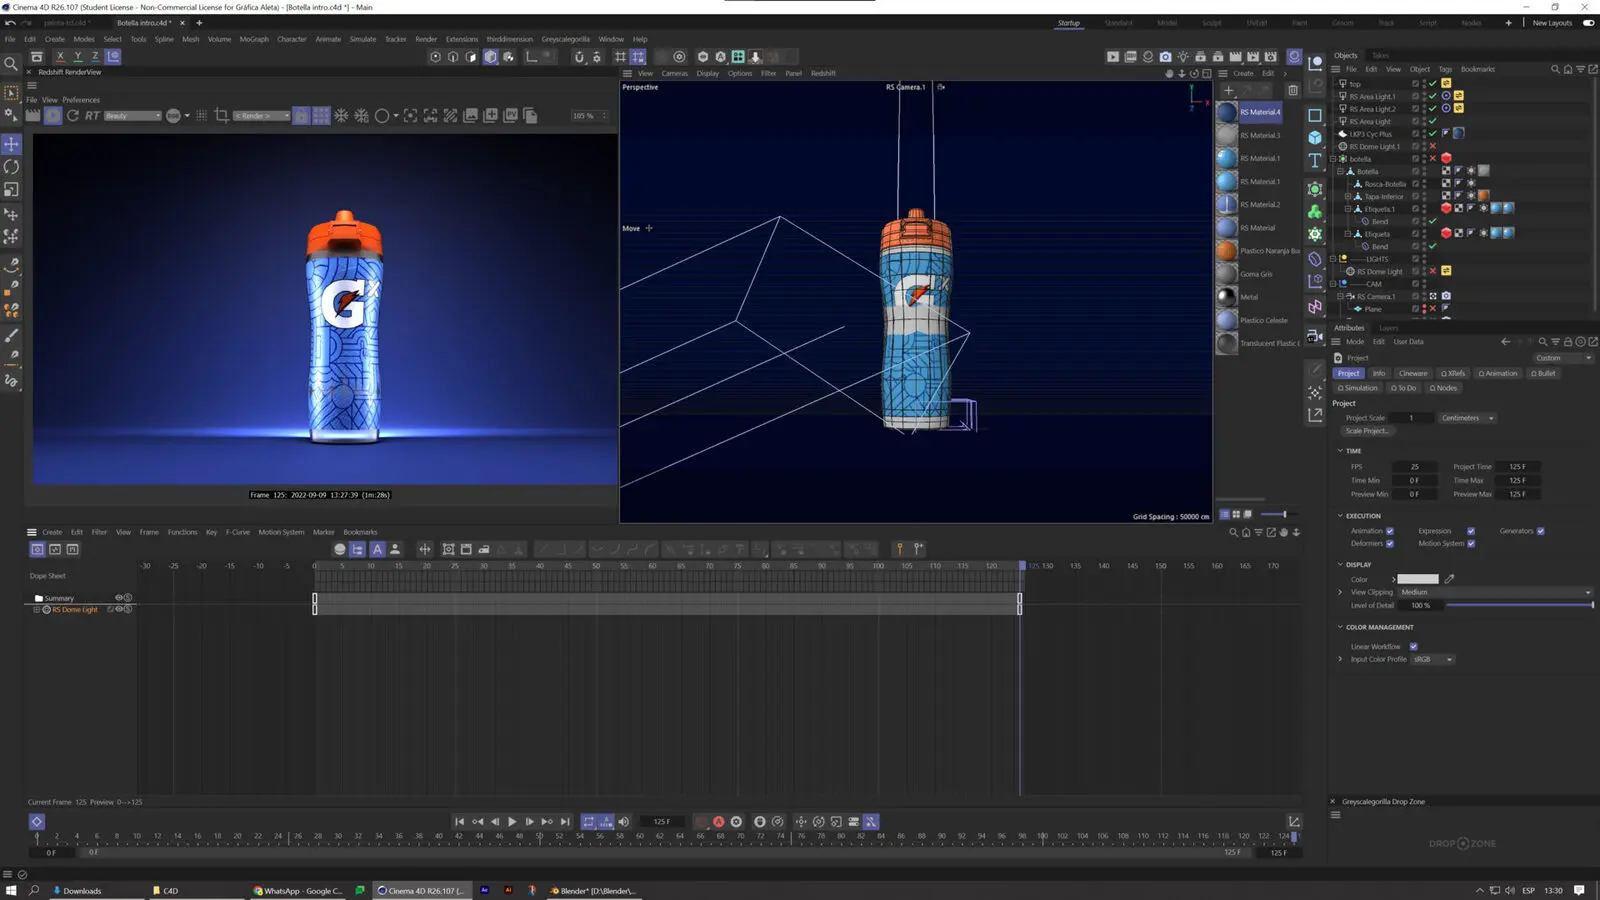The height and width of the screenshot is (900, 1600).
Task: Click the search icon in Objects manager
Action: click(1555, 69)
